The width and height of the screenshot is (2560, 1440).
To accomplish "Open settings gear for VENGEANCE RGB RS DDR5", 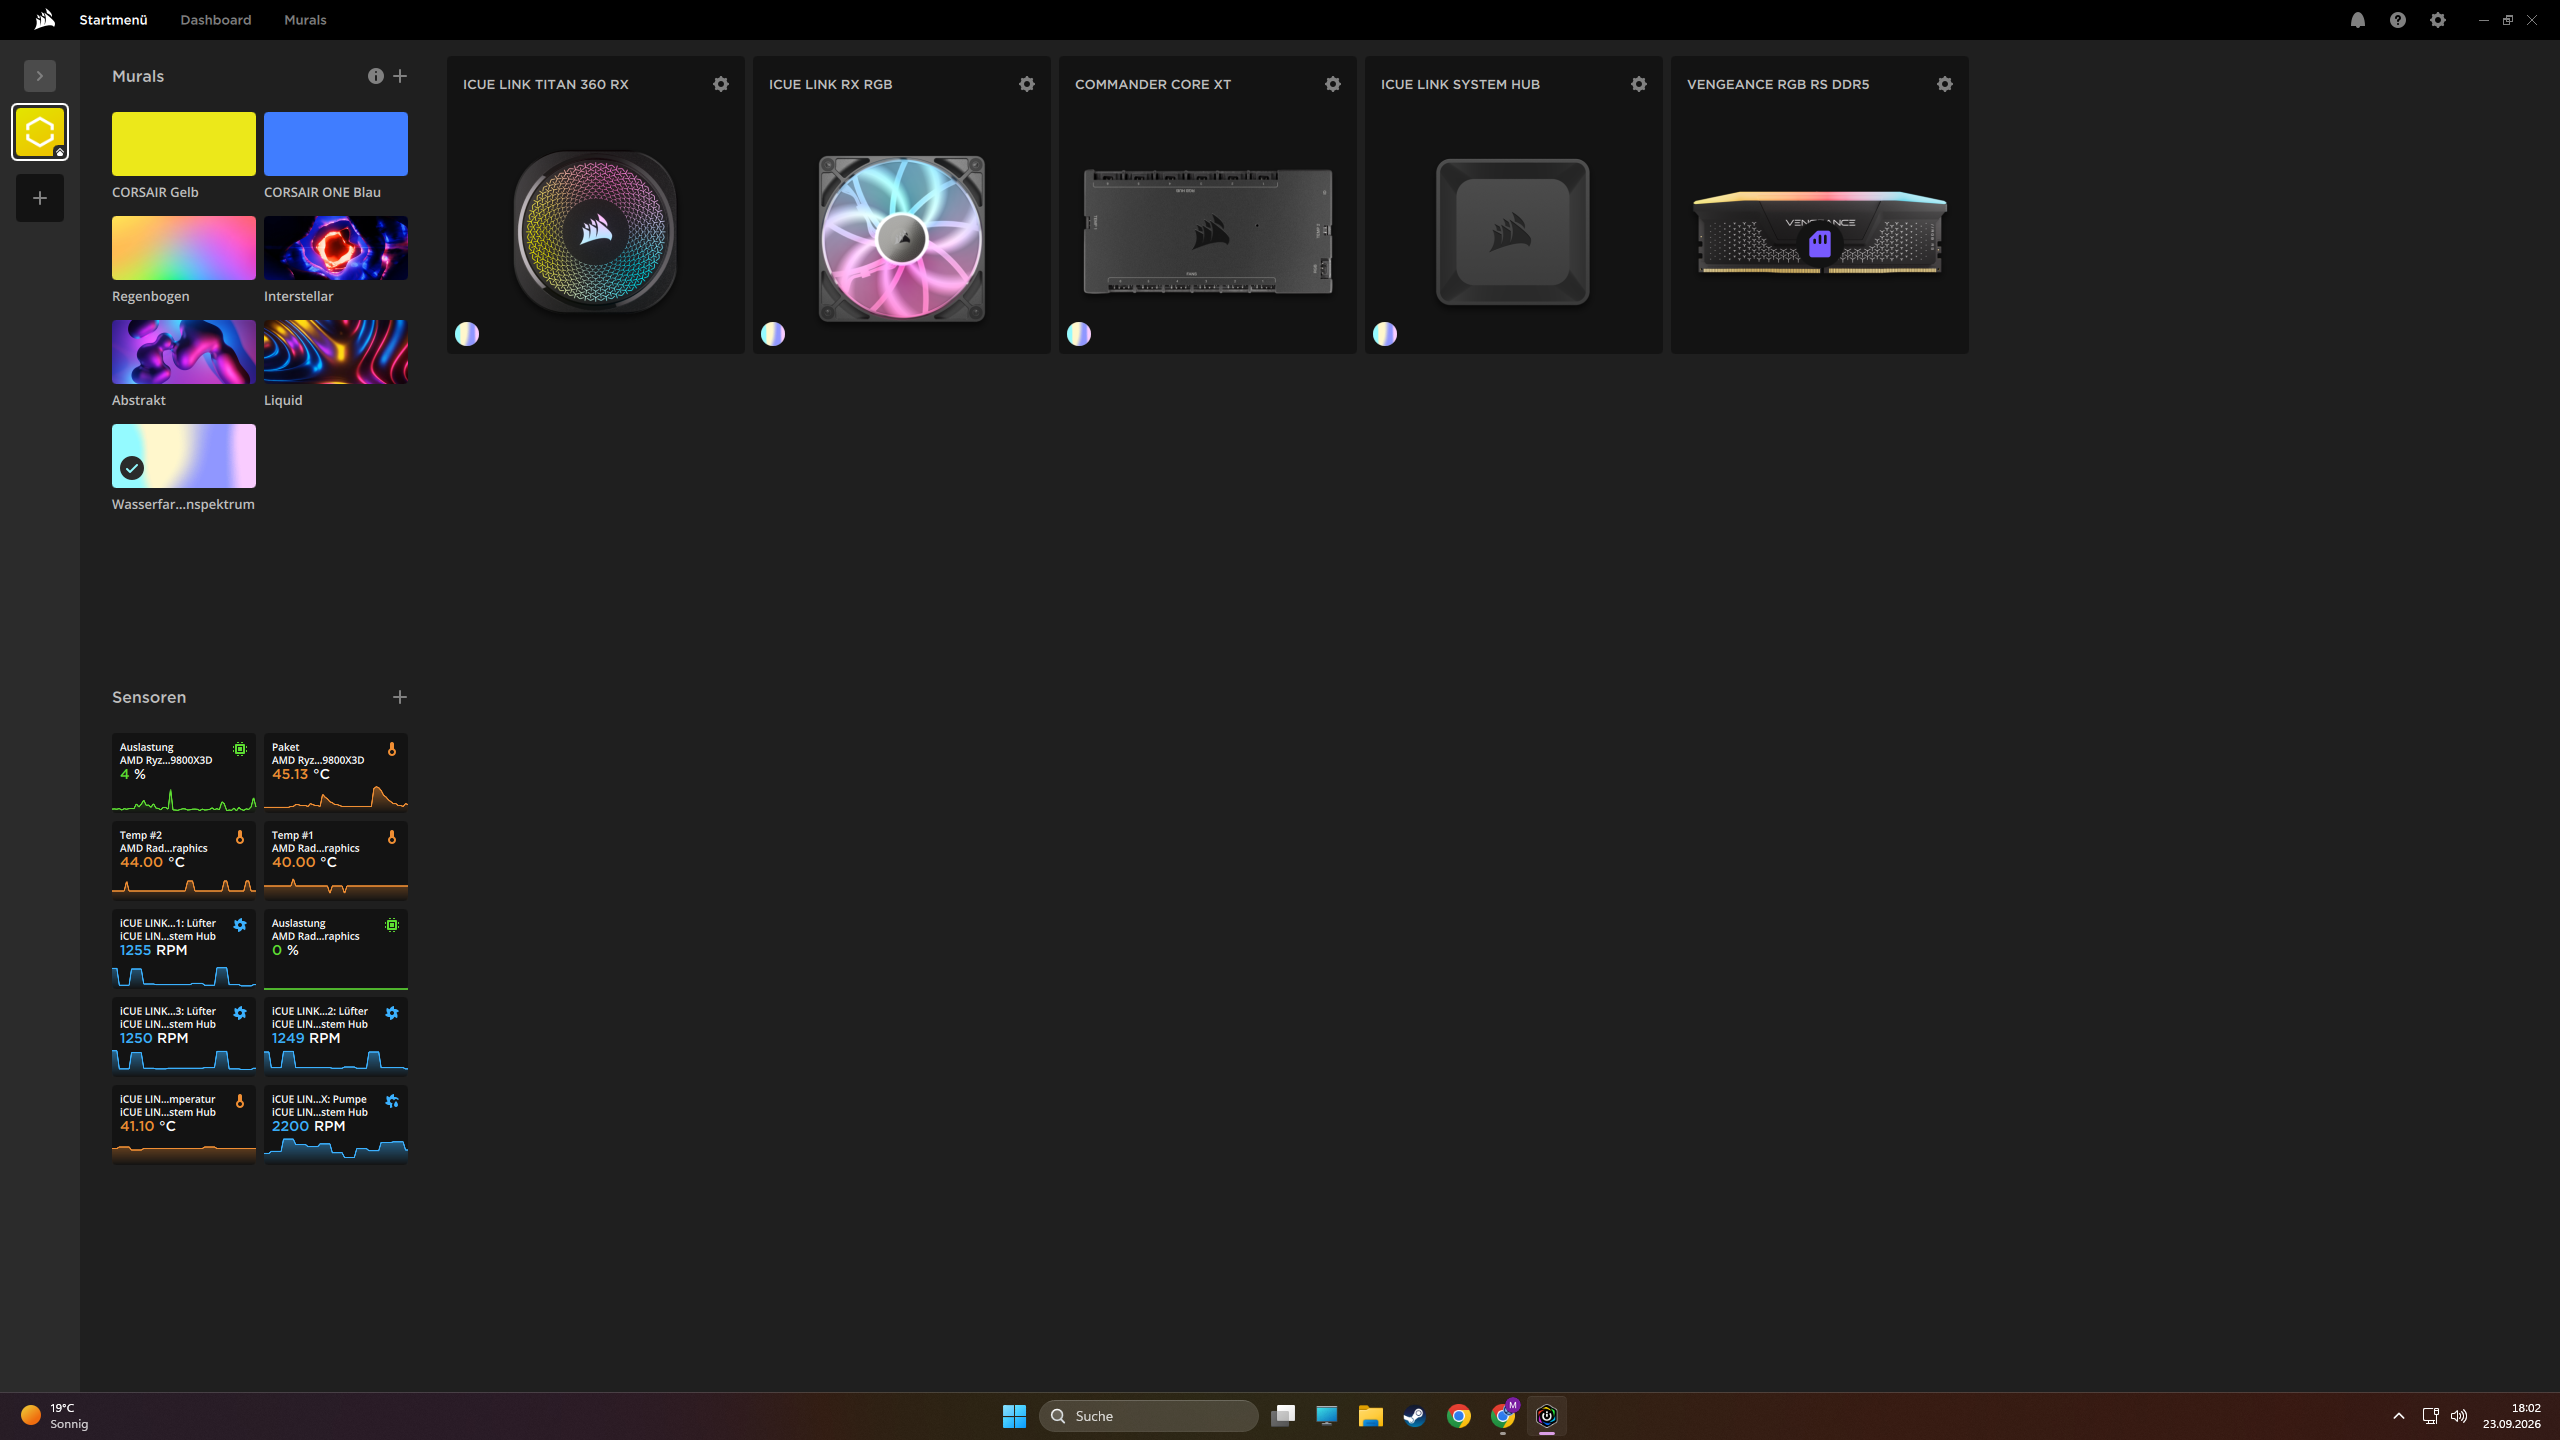I will click(x=1945, y=84).
